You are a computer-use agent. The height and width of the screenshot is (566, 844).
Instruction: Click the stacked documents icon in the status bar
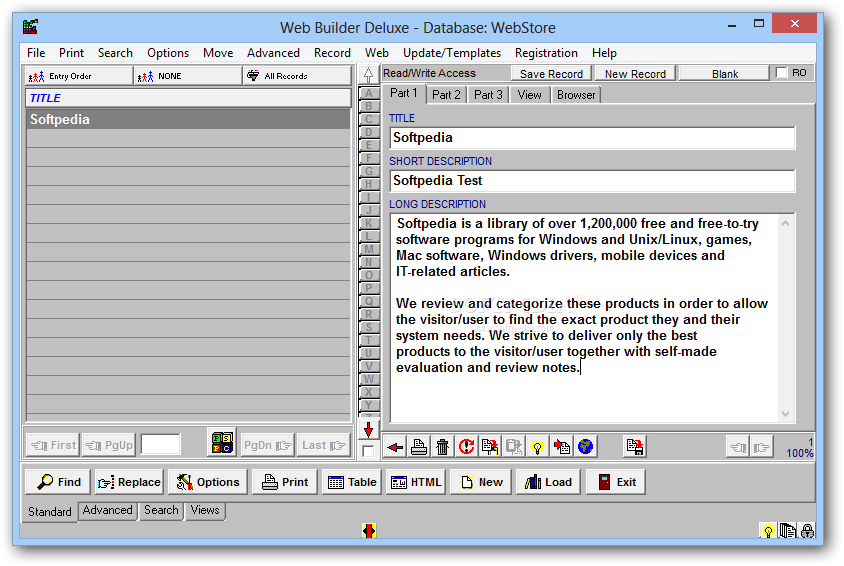[788, 531]
